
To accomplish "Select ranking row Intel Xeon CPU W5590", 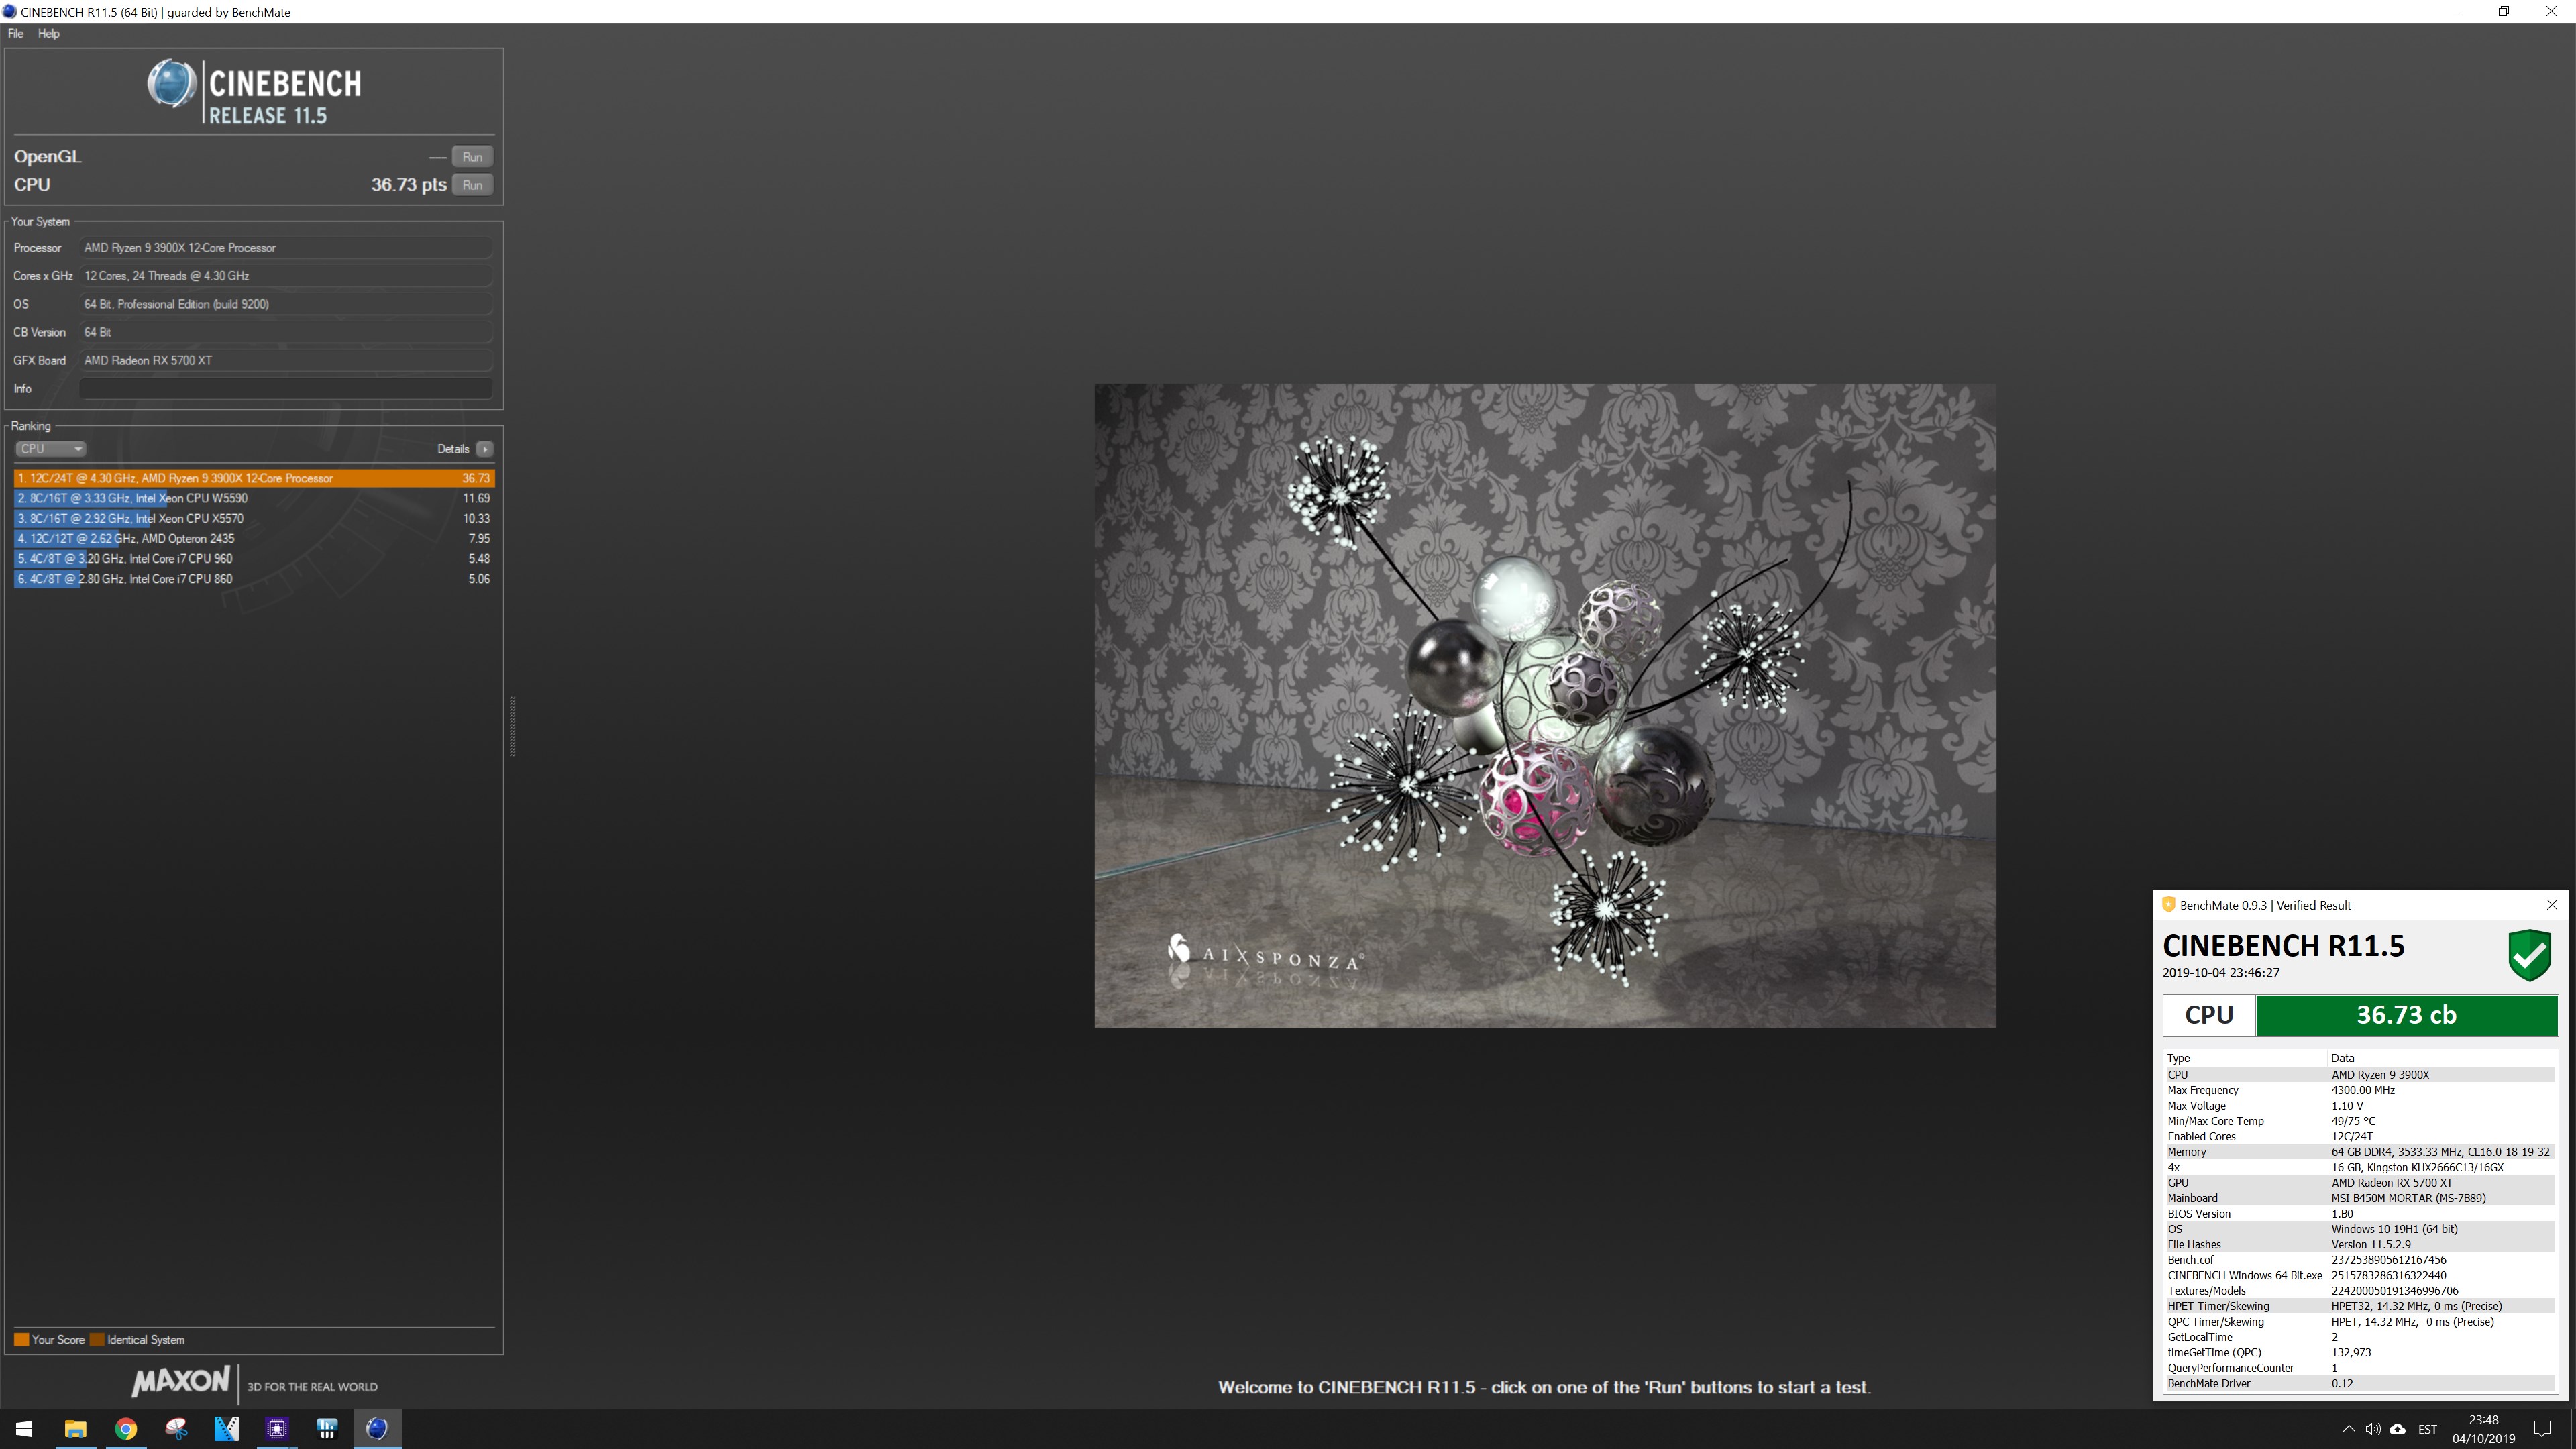I will (254, 498).
